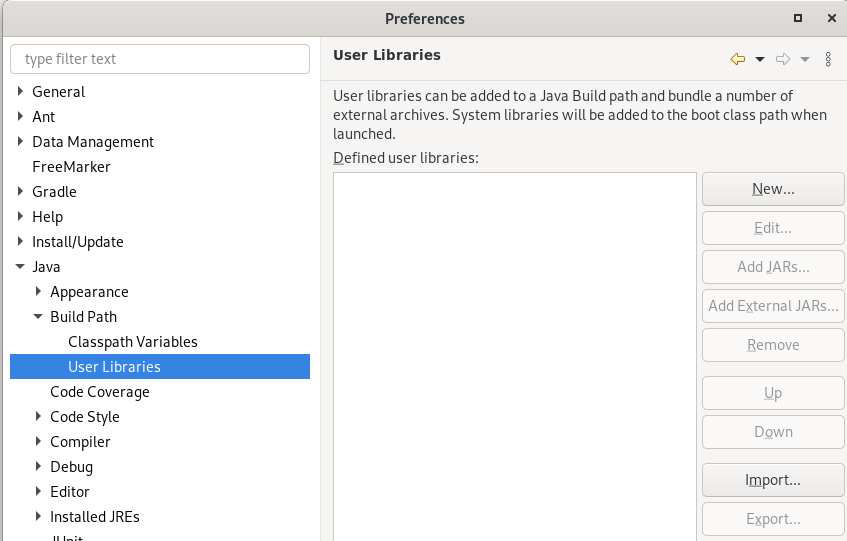Select the Code Coverage page
This screenshot has width=847, height=541.
(x=100, y=392)
